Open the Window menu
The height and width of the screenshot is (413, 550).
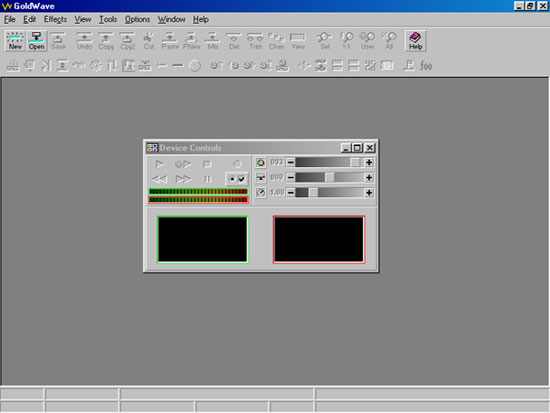[171, 19]
